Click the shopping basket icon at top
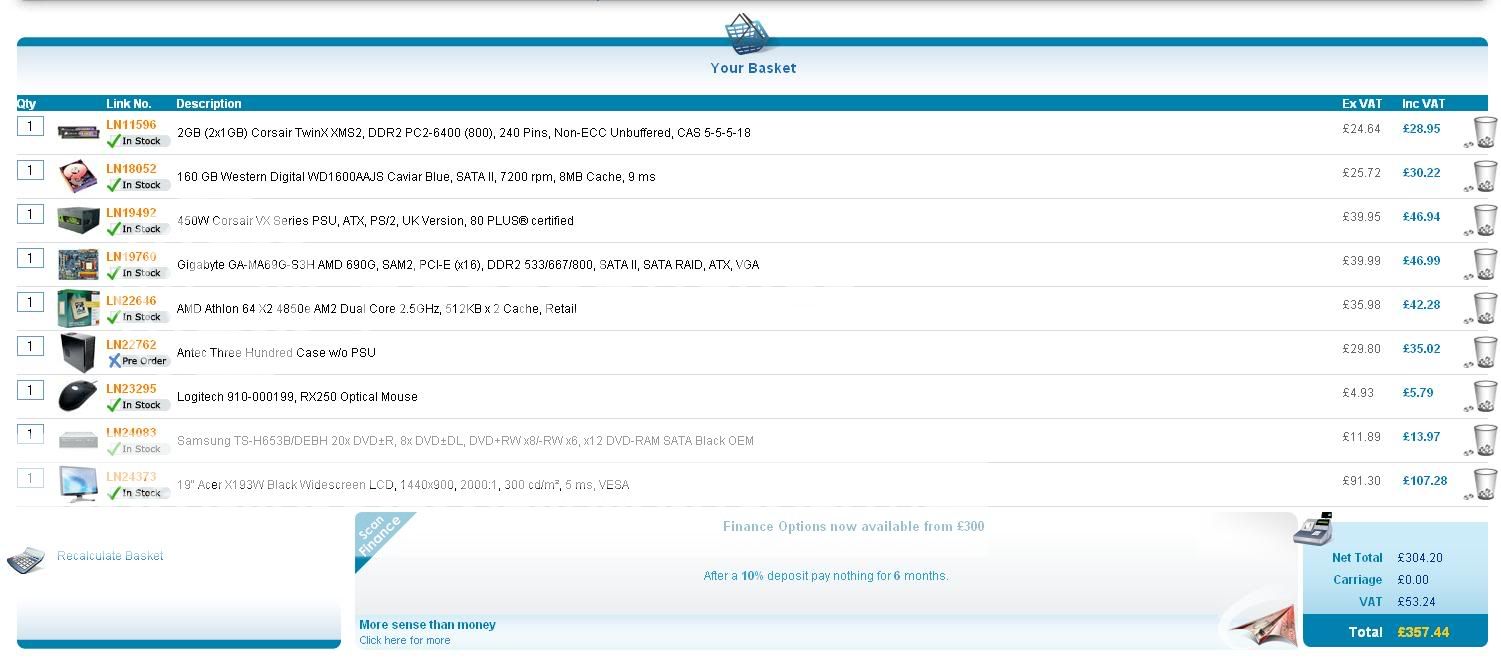 pos(752,35)
